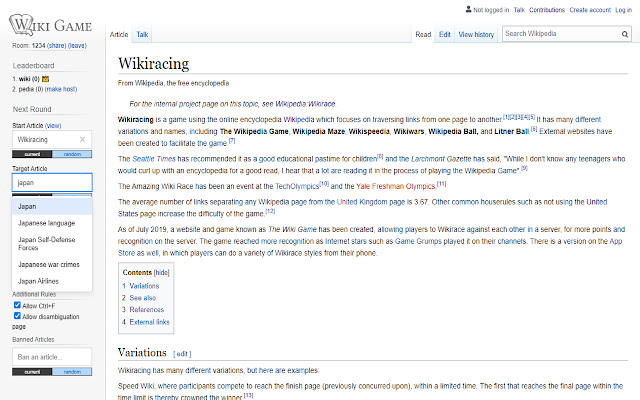
Task: Hide the Contents box
Action: coord(162,273)
